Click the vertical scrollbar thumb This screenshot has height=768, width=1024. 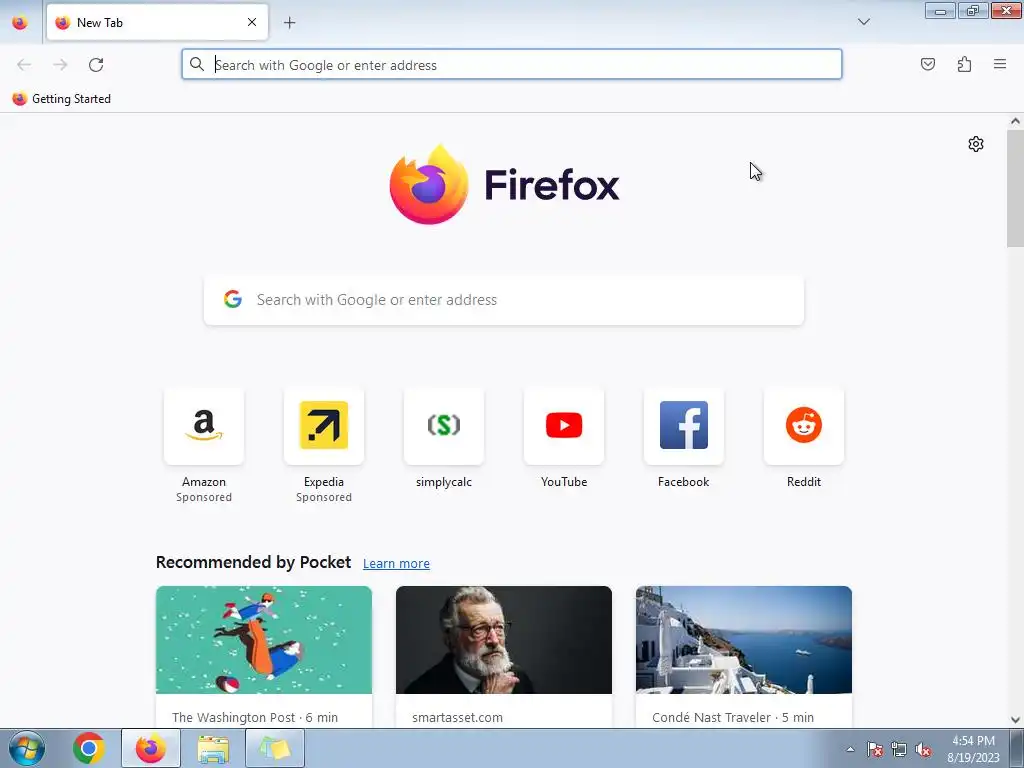click(1015, 188)
